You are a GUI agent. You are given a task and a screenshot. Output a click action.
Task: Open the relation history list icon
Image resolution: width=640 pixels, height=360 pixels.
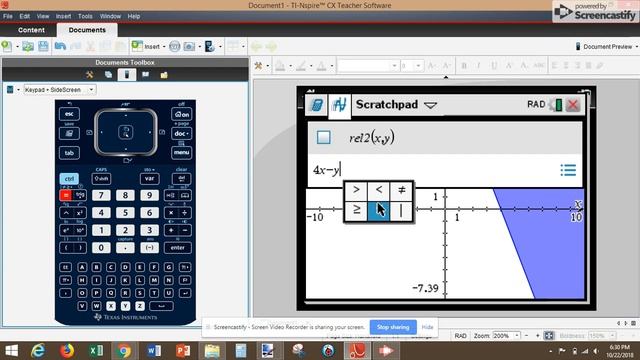click(568, 170)
